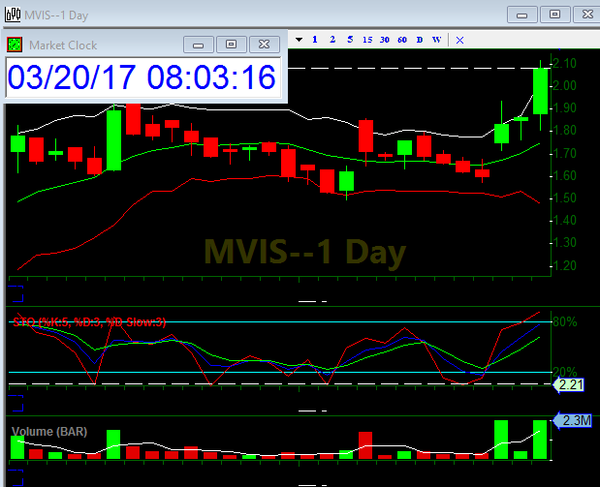Image resolution: width=600 pixels, height=487 pixels.
Task: Switch chart to 1-minute interval
Action: (314, 40)
